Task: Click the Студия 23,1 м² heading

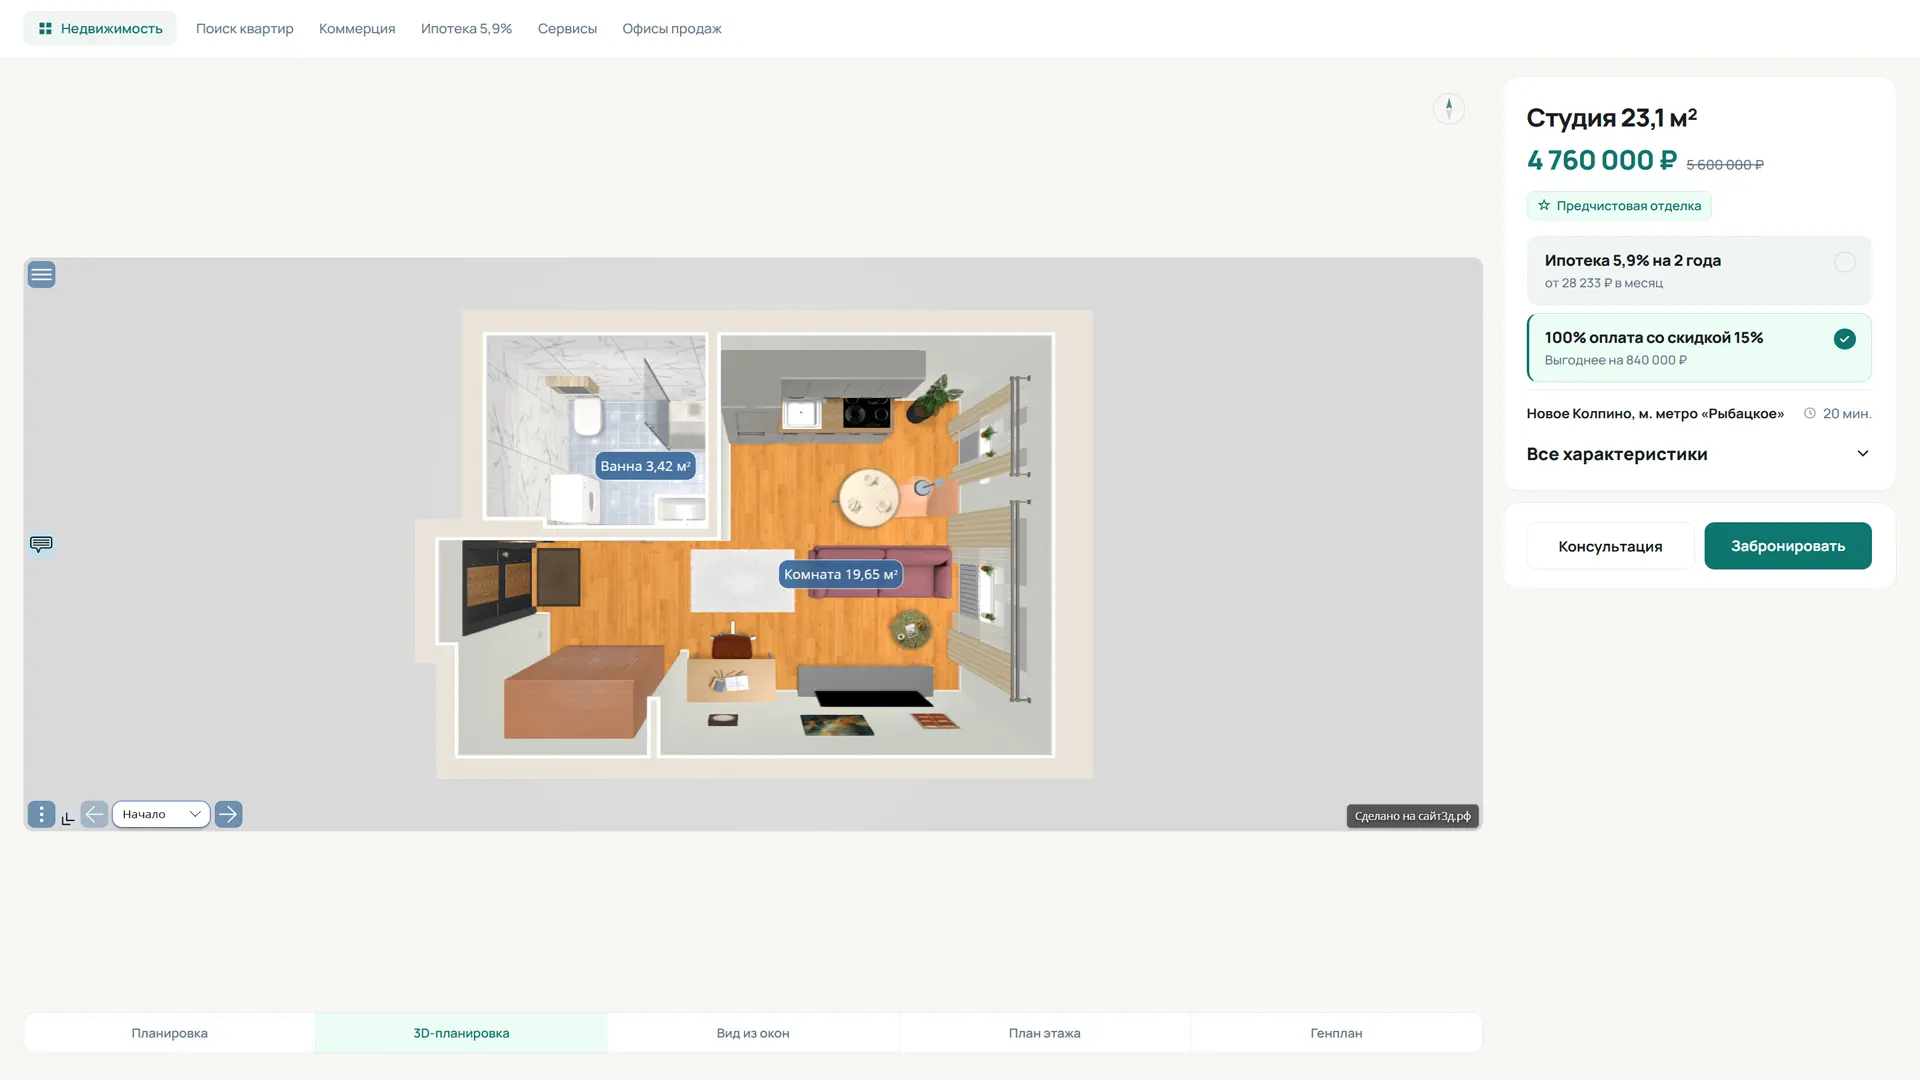Action: [x=1612, y=118]
